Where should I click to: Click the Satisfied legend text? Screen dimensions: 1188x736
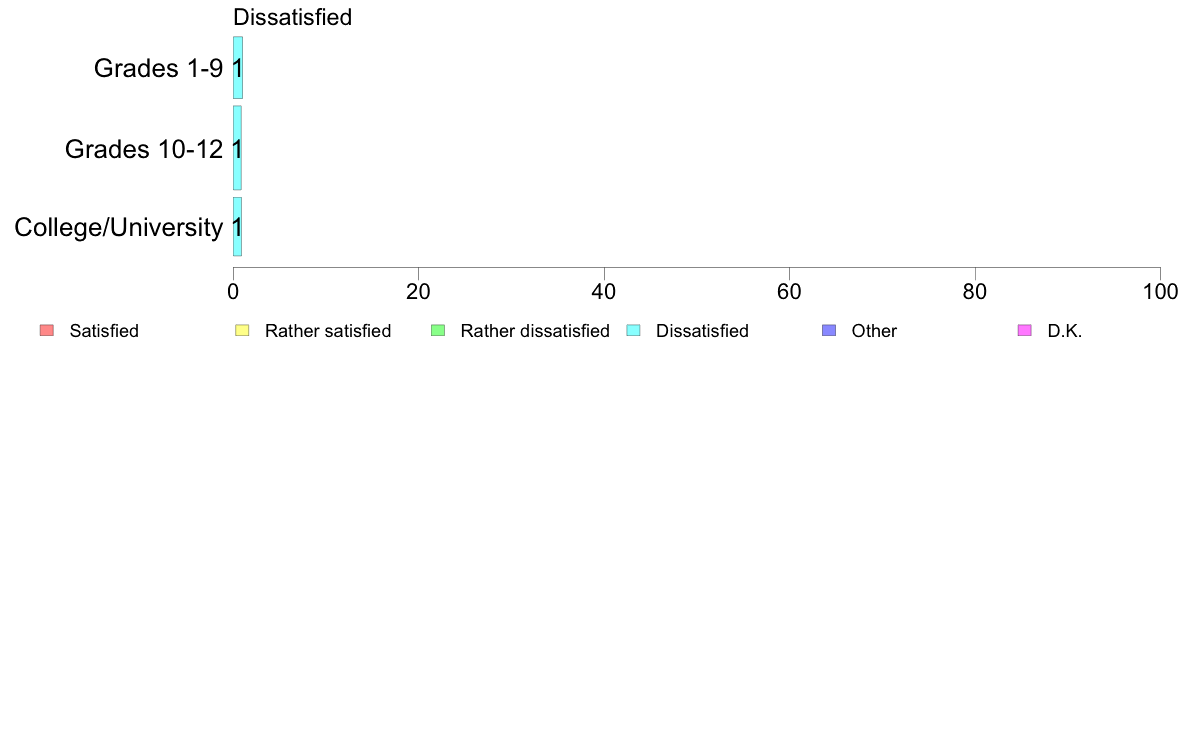pyautogui.click(x=104, y=331)
